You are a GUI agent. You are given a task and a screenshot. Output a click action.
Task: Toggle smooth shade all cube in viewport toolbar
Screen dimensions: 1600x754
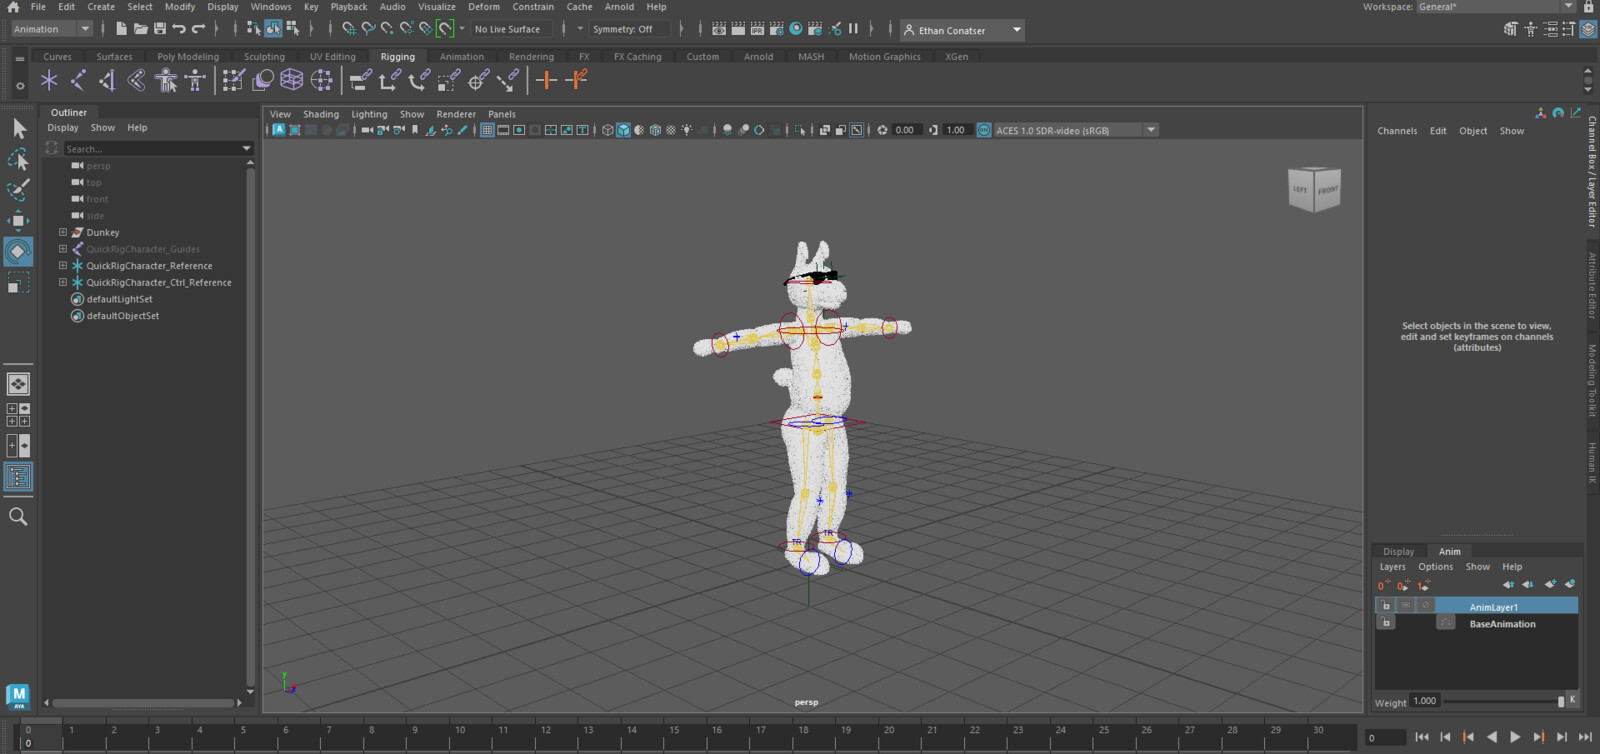pos(623,130)
